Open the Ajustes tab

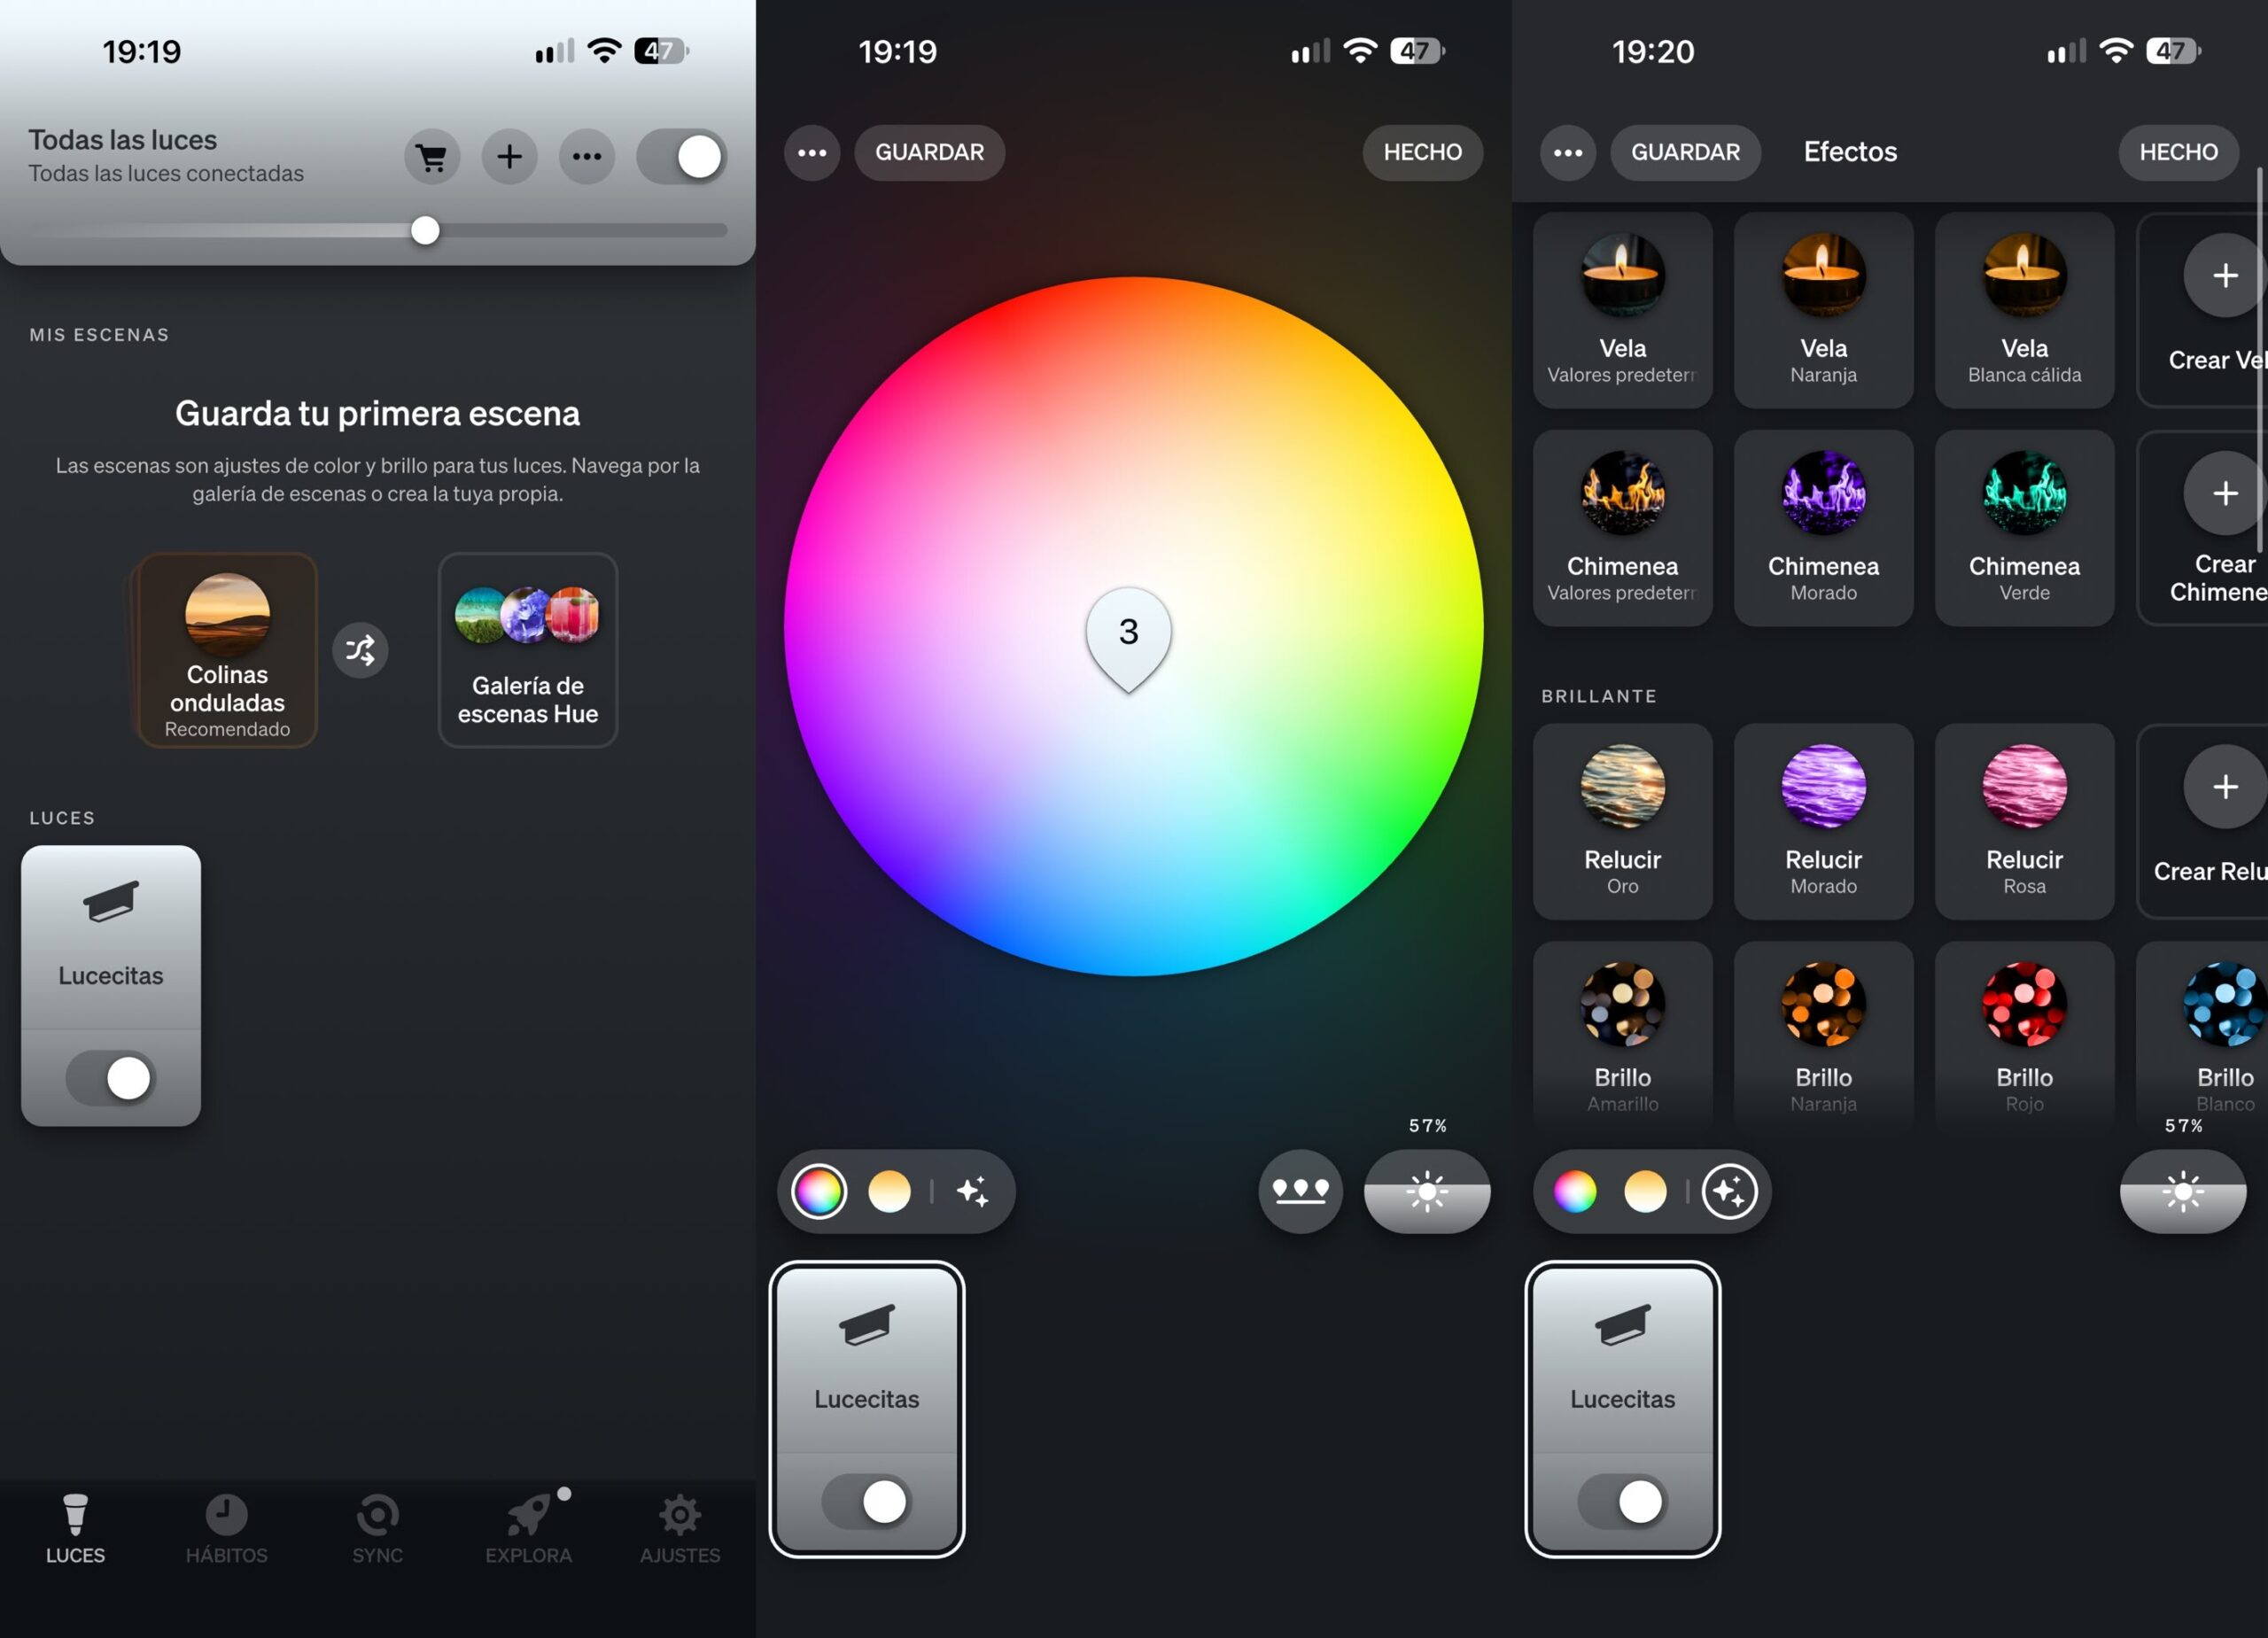pos(680,1530)
